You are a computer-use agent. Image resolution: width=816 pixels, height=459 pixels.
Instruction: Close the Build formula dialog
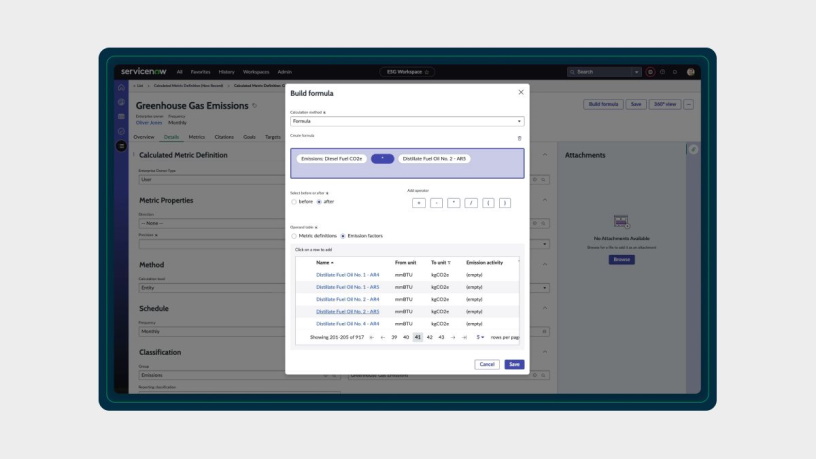(x=520, y=92)
